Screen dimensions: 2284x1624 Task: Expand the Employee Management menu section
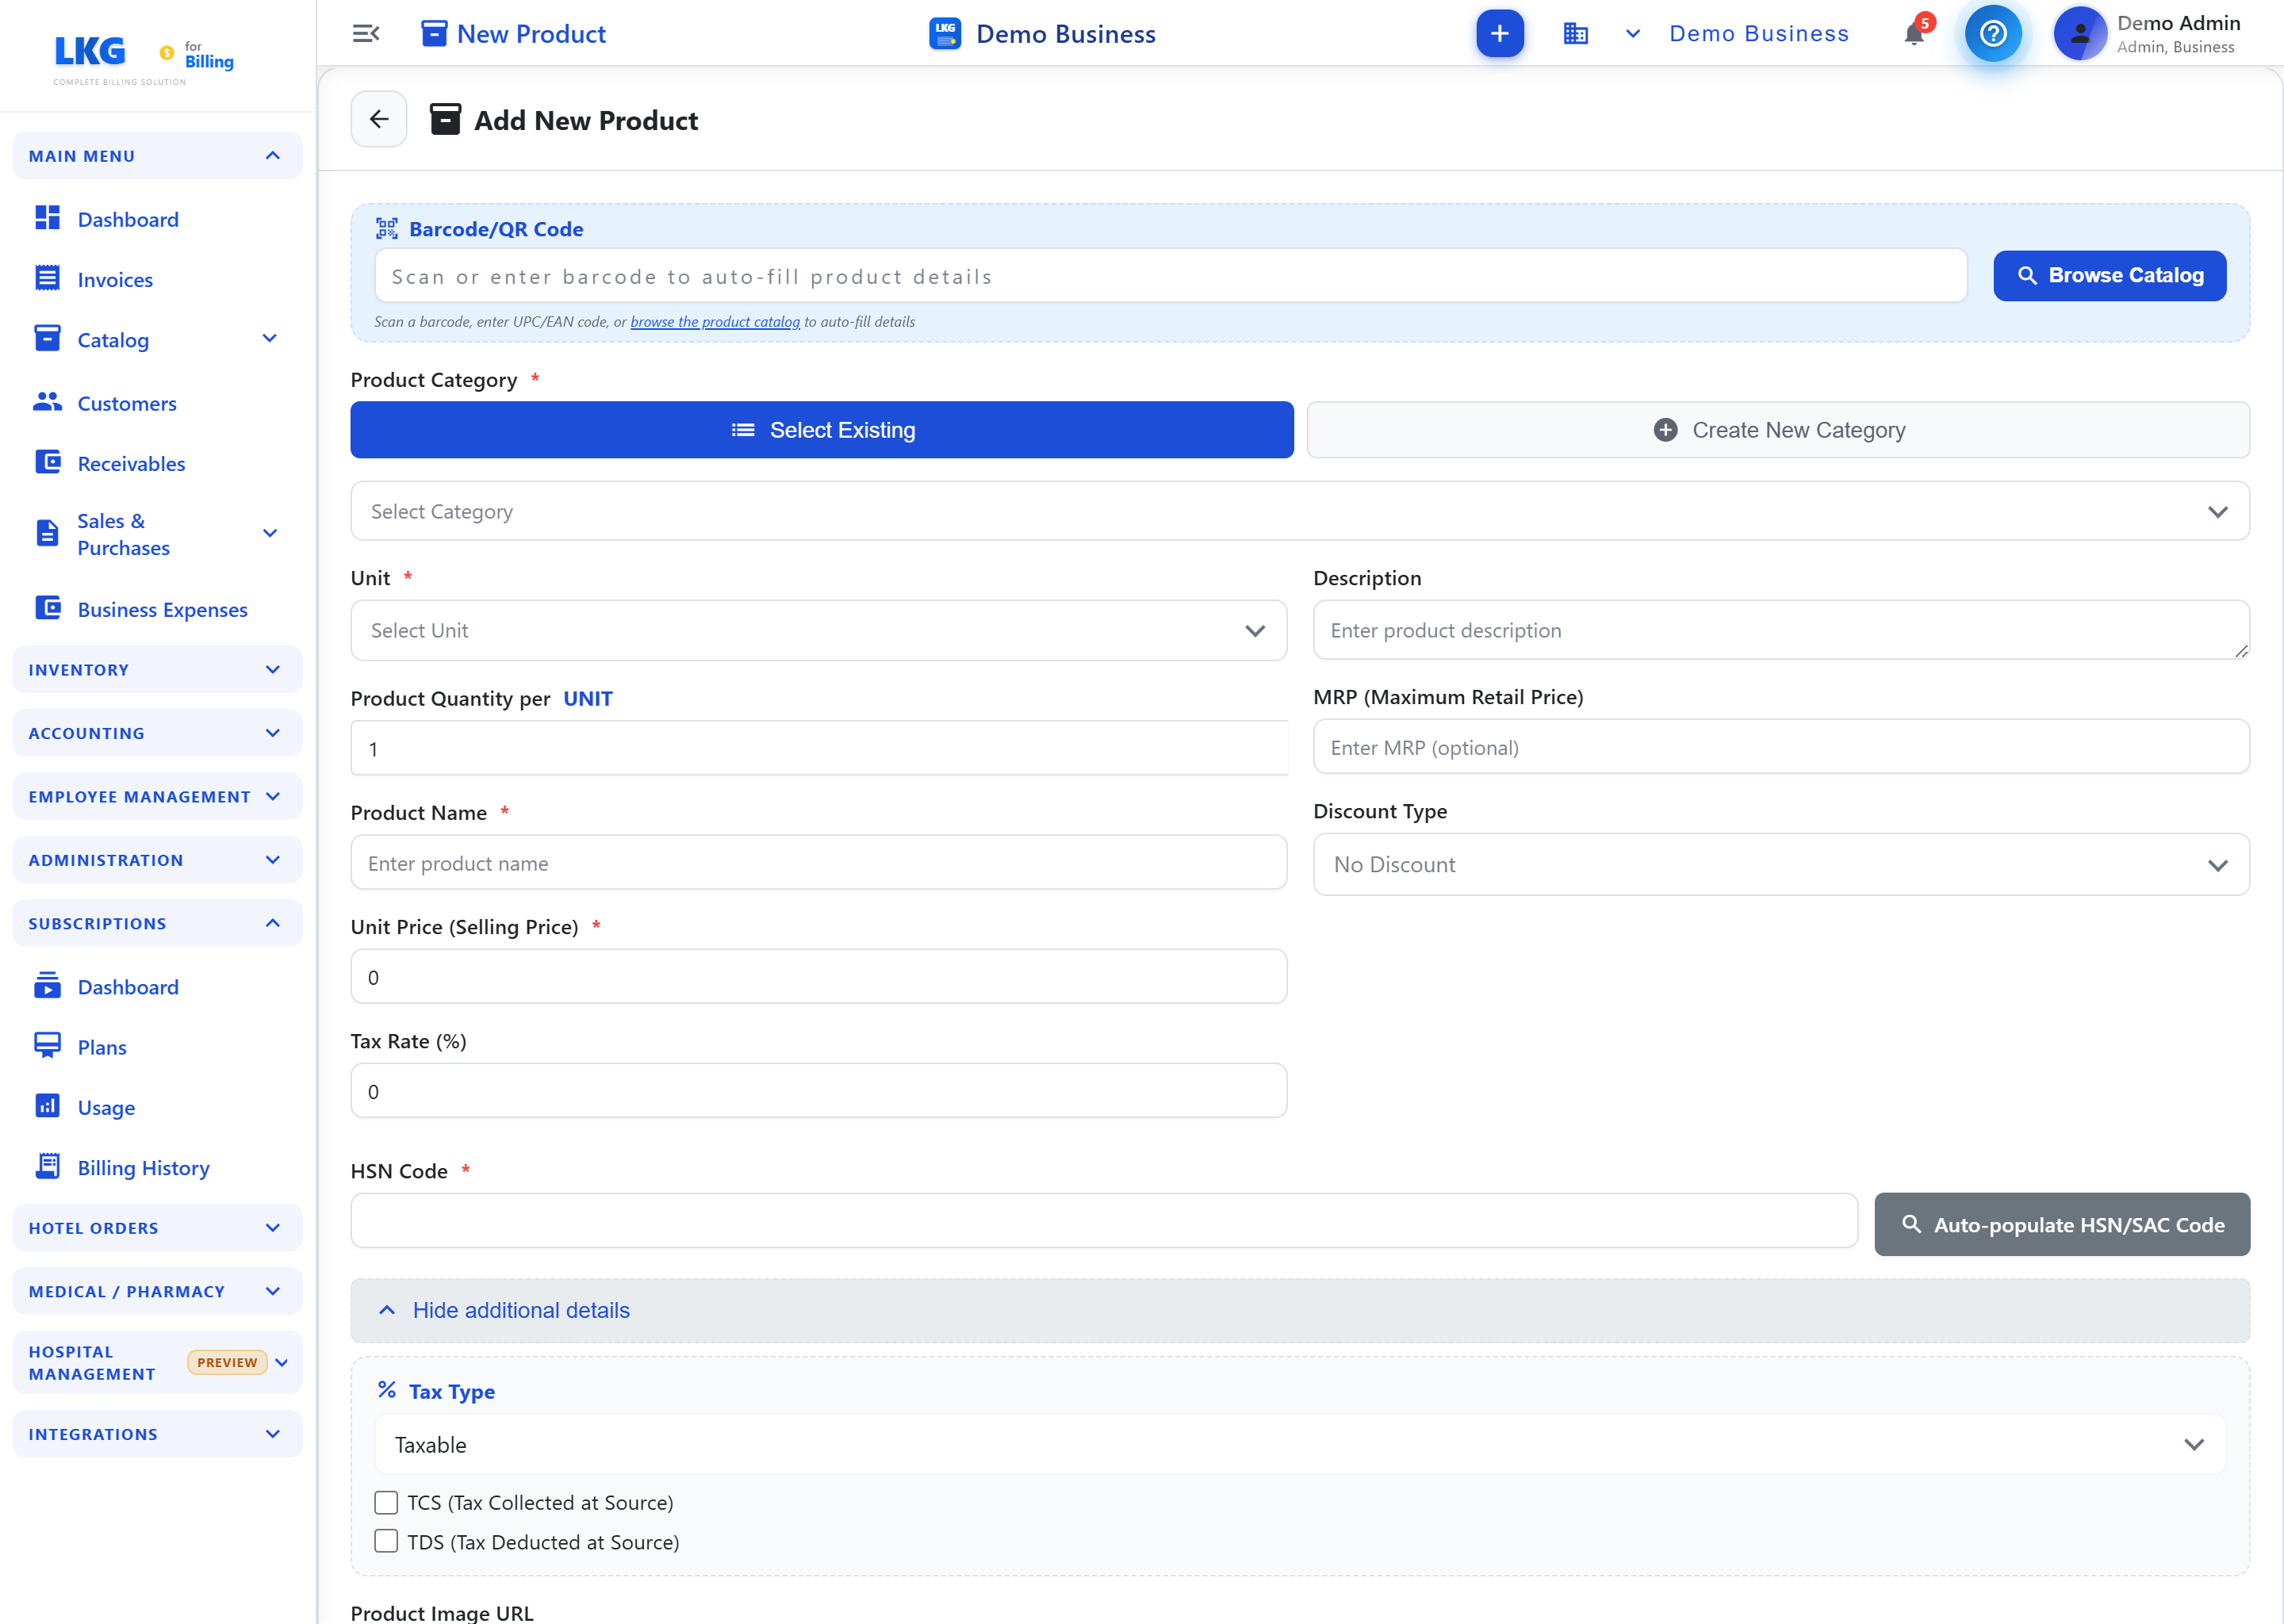point(157,797)
